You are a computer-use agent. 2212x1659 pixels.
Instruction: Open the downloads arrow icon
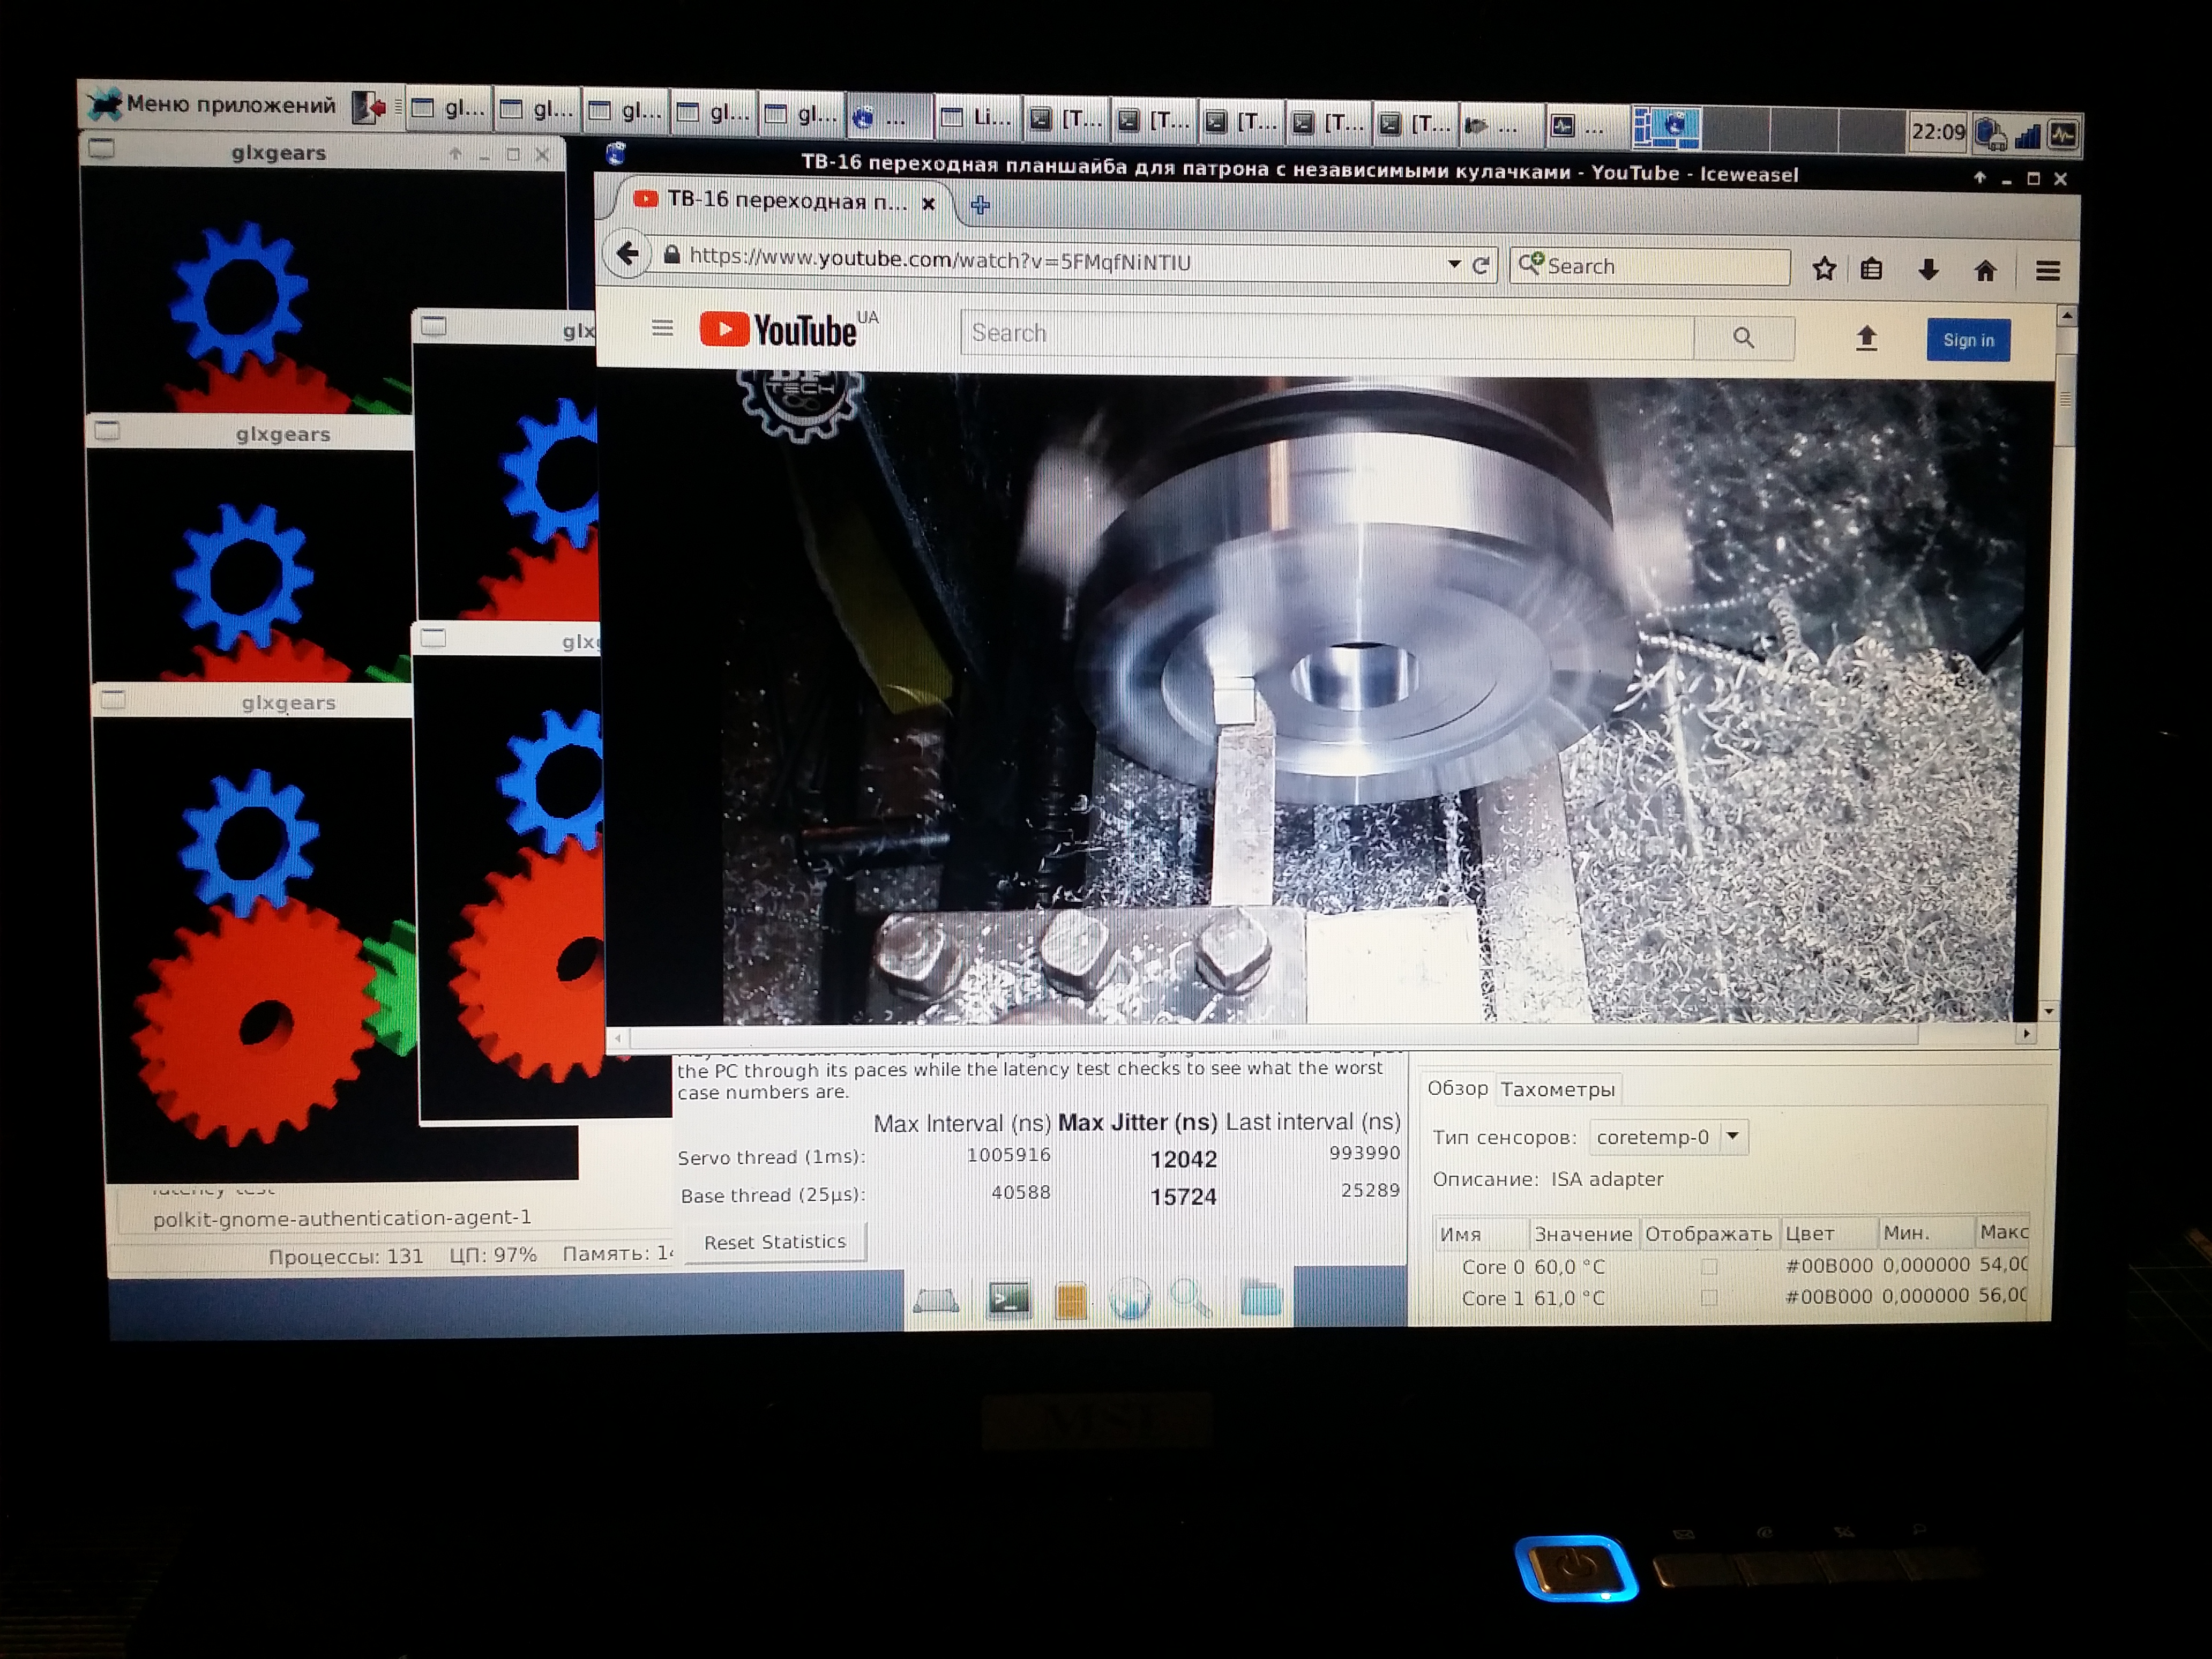pos(1928,269)
